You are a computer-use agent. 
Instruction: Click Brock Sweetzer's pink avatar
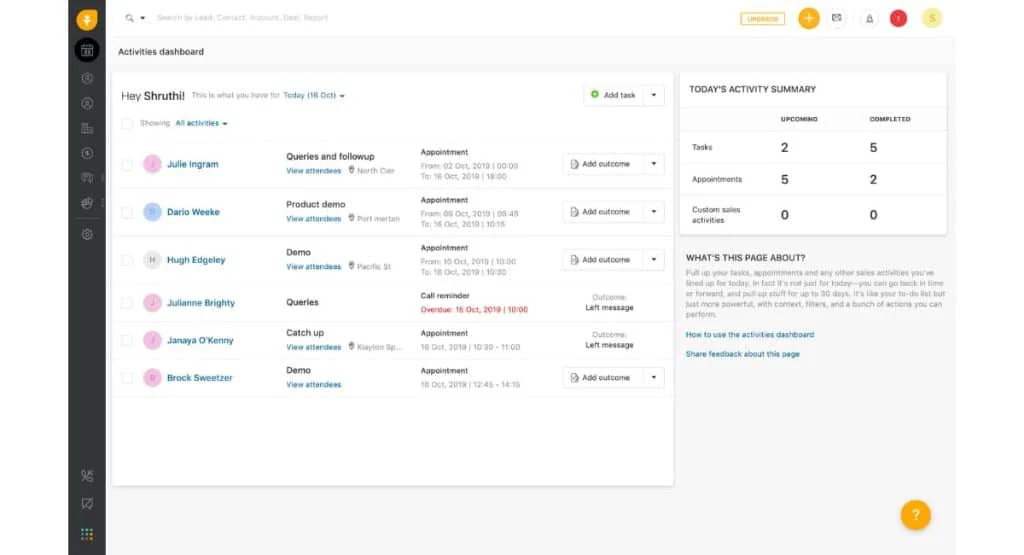(152, 377)
